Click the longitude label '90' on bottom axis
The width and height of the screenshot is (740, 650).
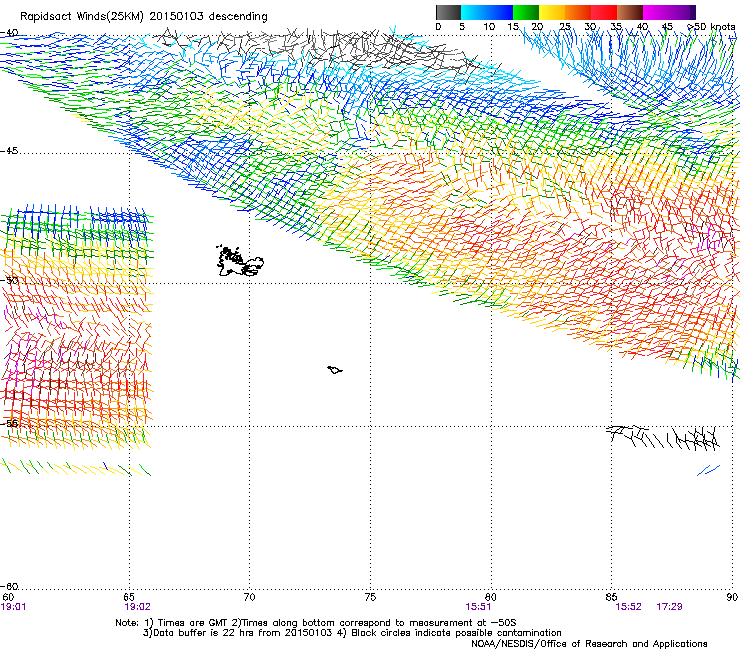coord(732,597)
